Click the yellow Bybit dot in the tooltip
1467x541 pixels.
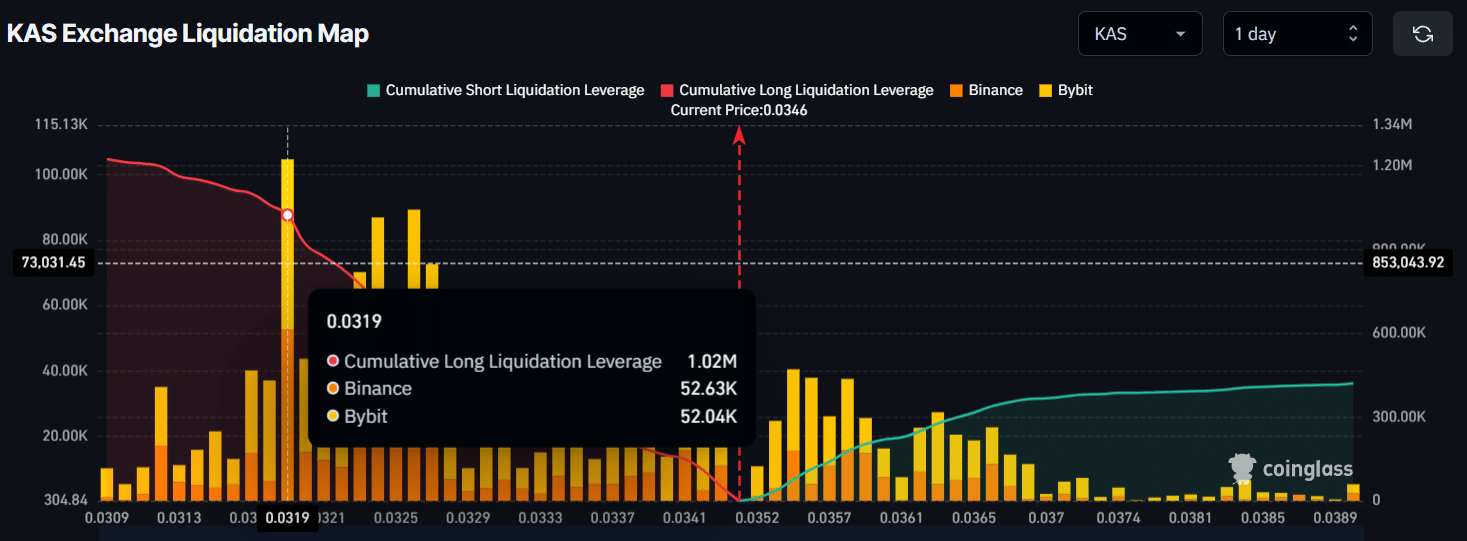333,417
